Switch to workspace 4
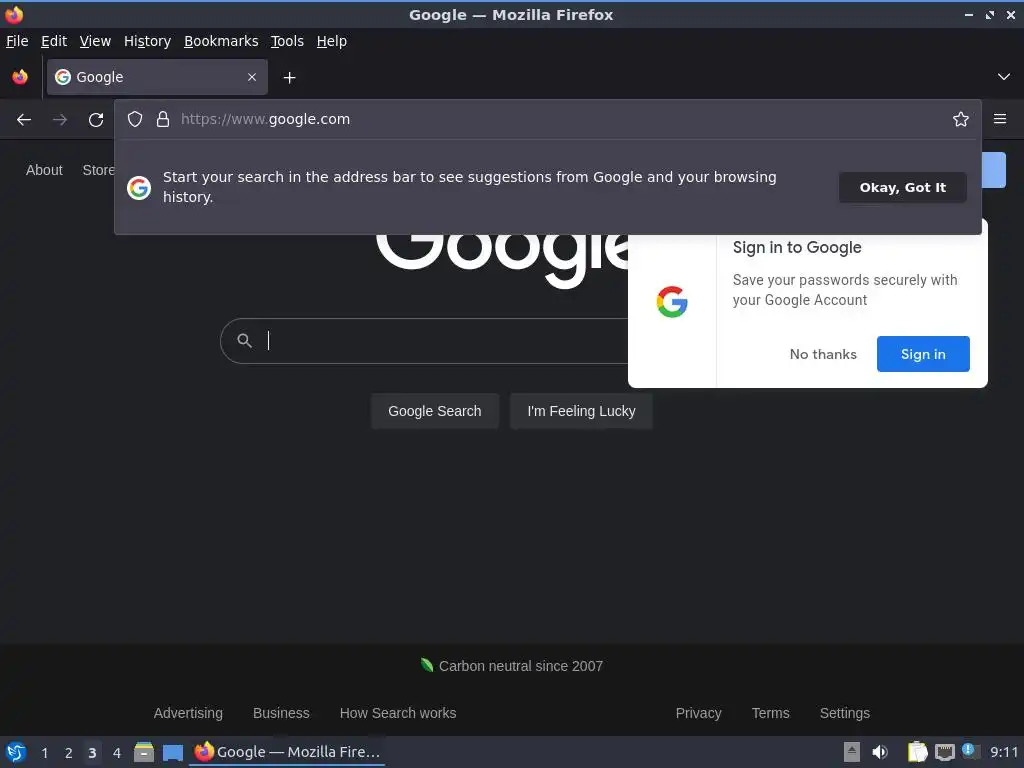The image size is (1024, 768). point(117,752)
